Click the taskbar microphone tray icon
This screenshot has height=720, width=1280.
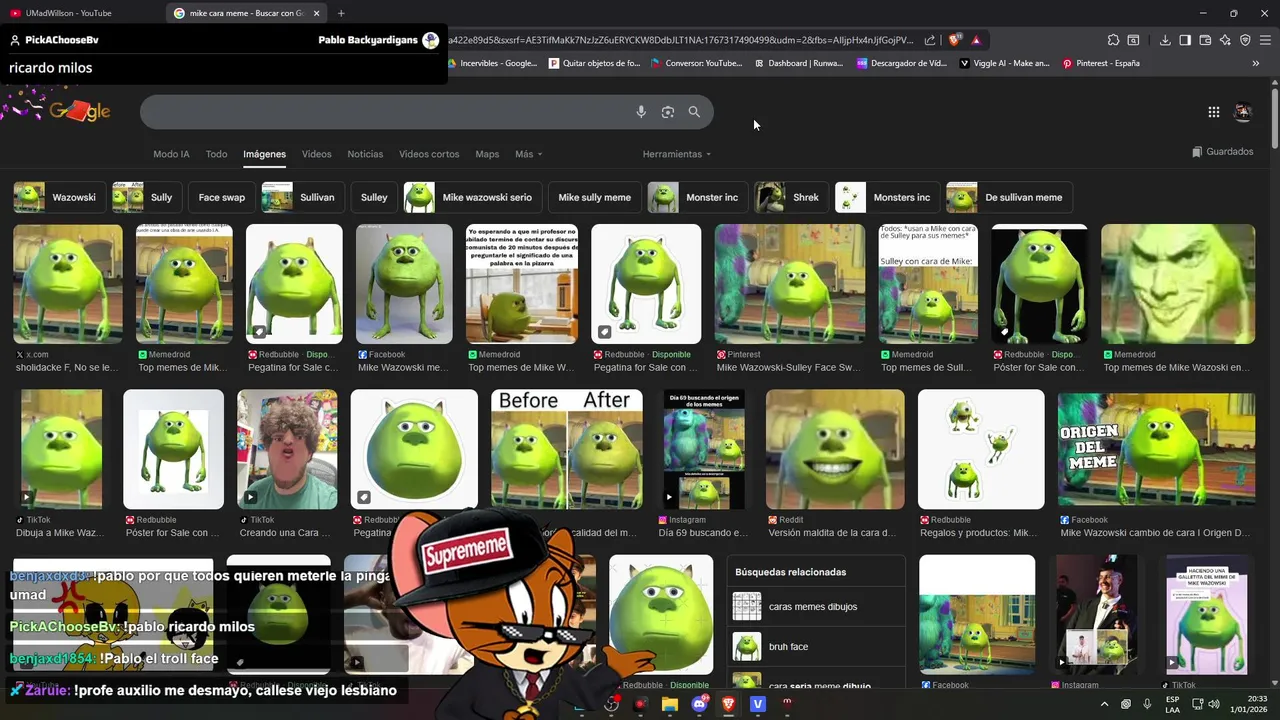coord(1147,704)
